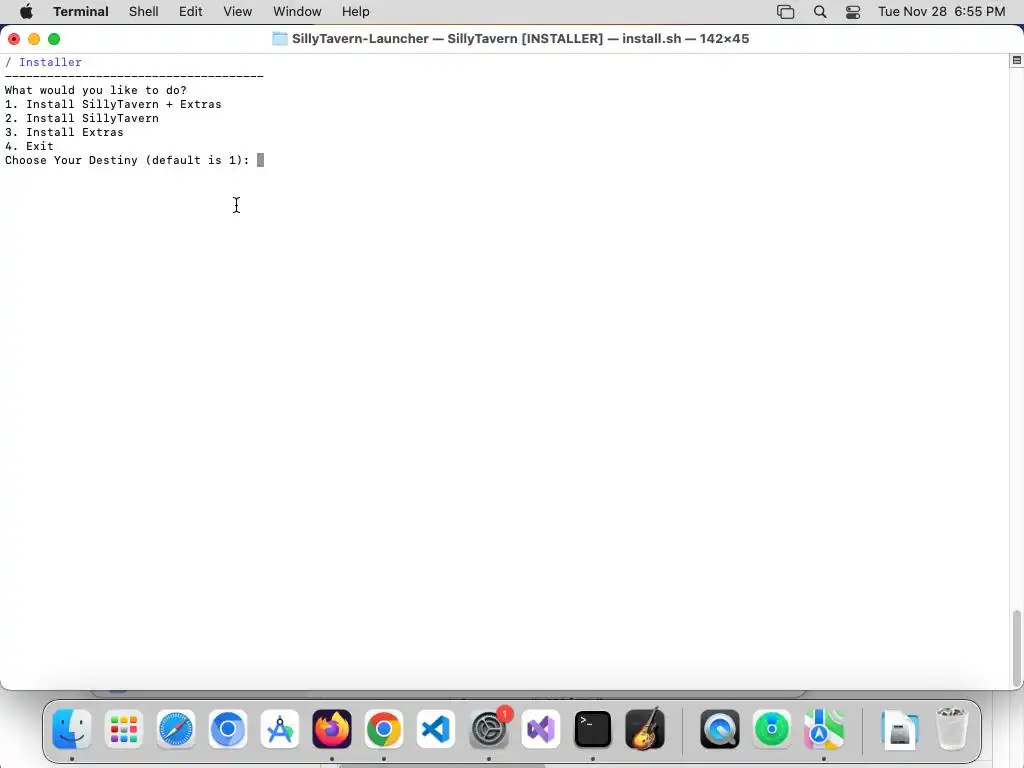
Task: Click the split pane icon at terminal top-right
Action: click(1016, 60)
